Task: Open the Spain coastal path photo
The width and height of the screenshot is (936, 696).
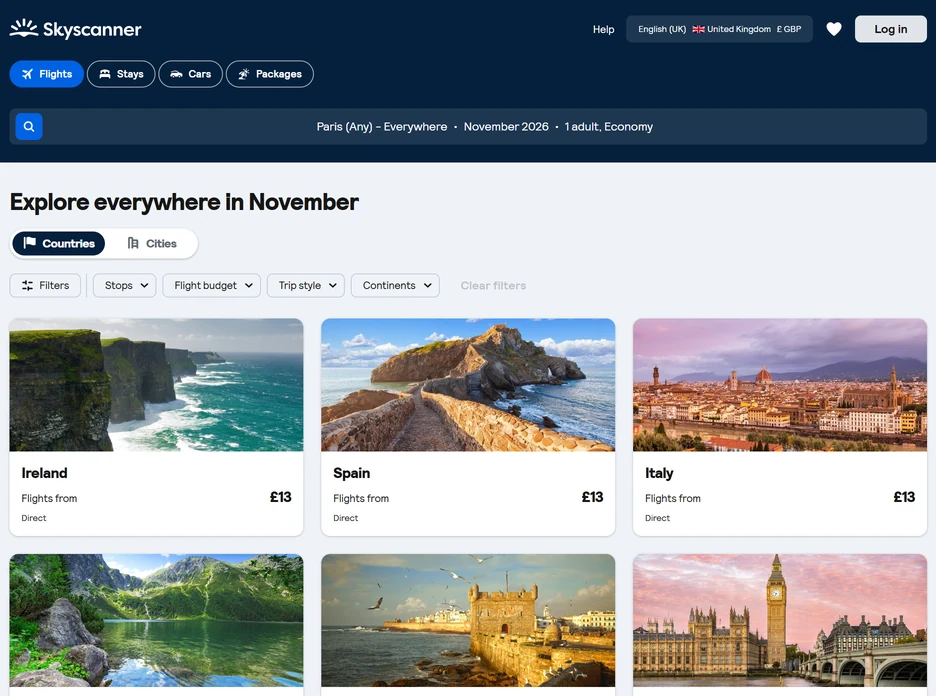Action: [x=468, y=384]
